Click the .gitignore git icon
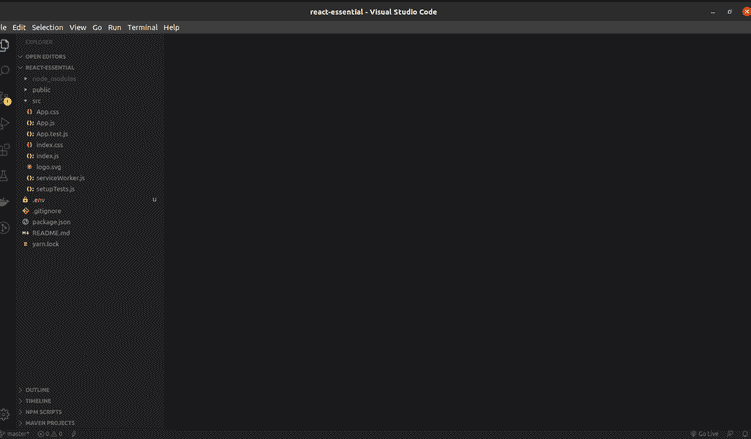The height and width of the screenshot is (439, 751). coord(26,211)
